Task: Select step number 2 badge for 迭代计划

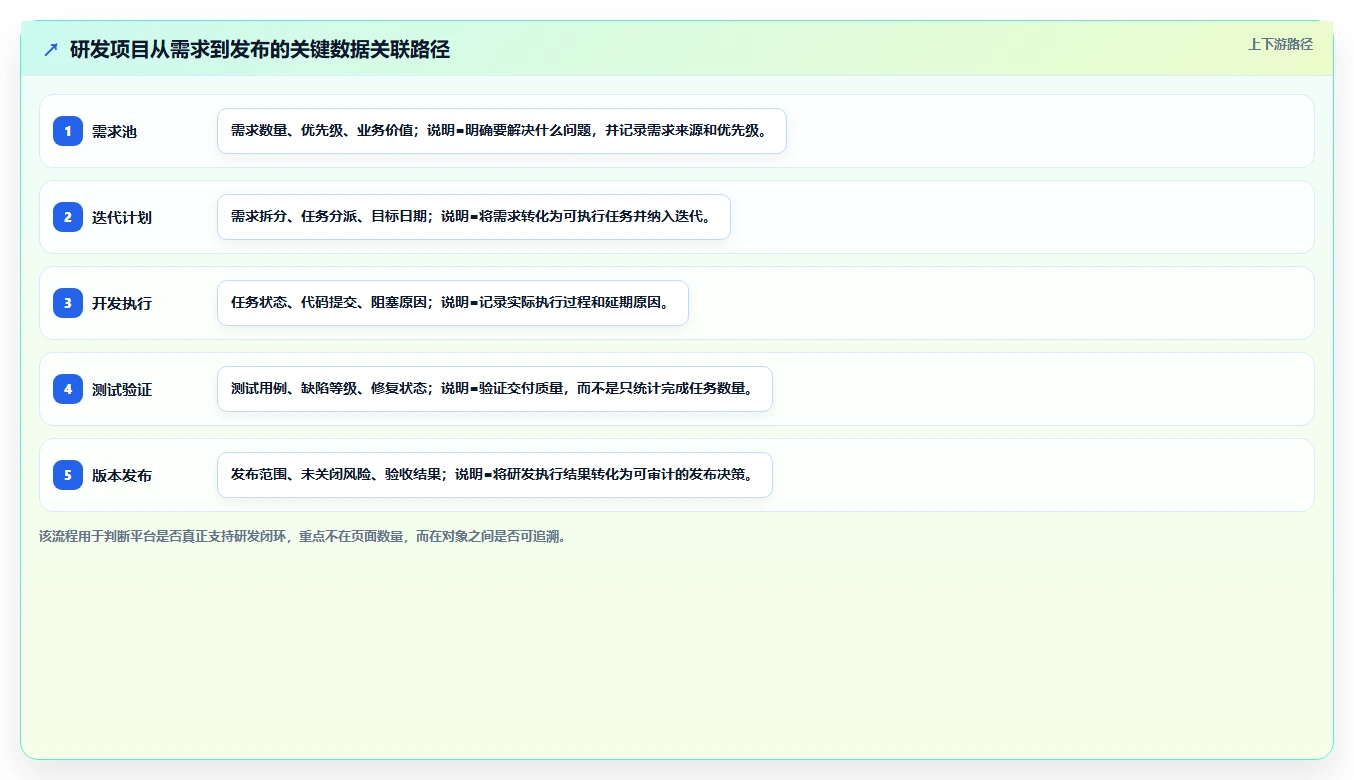Action: coord(68,217)
